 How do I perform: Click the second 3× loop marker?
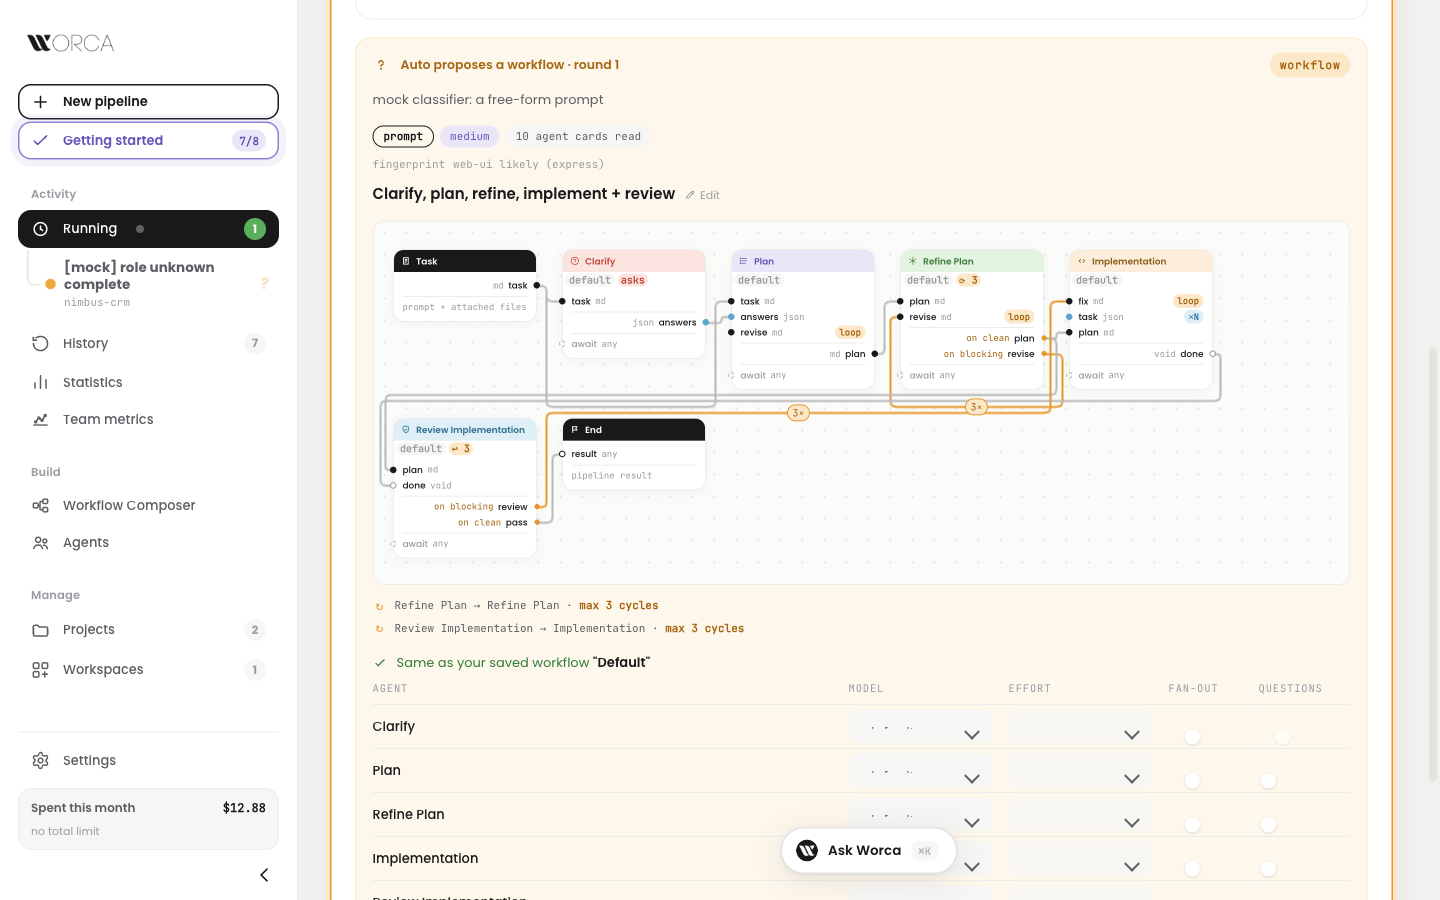tap(976, 407)
